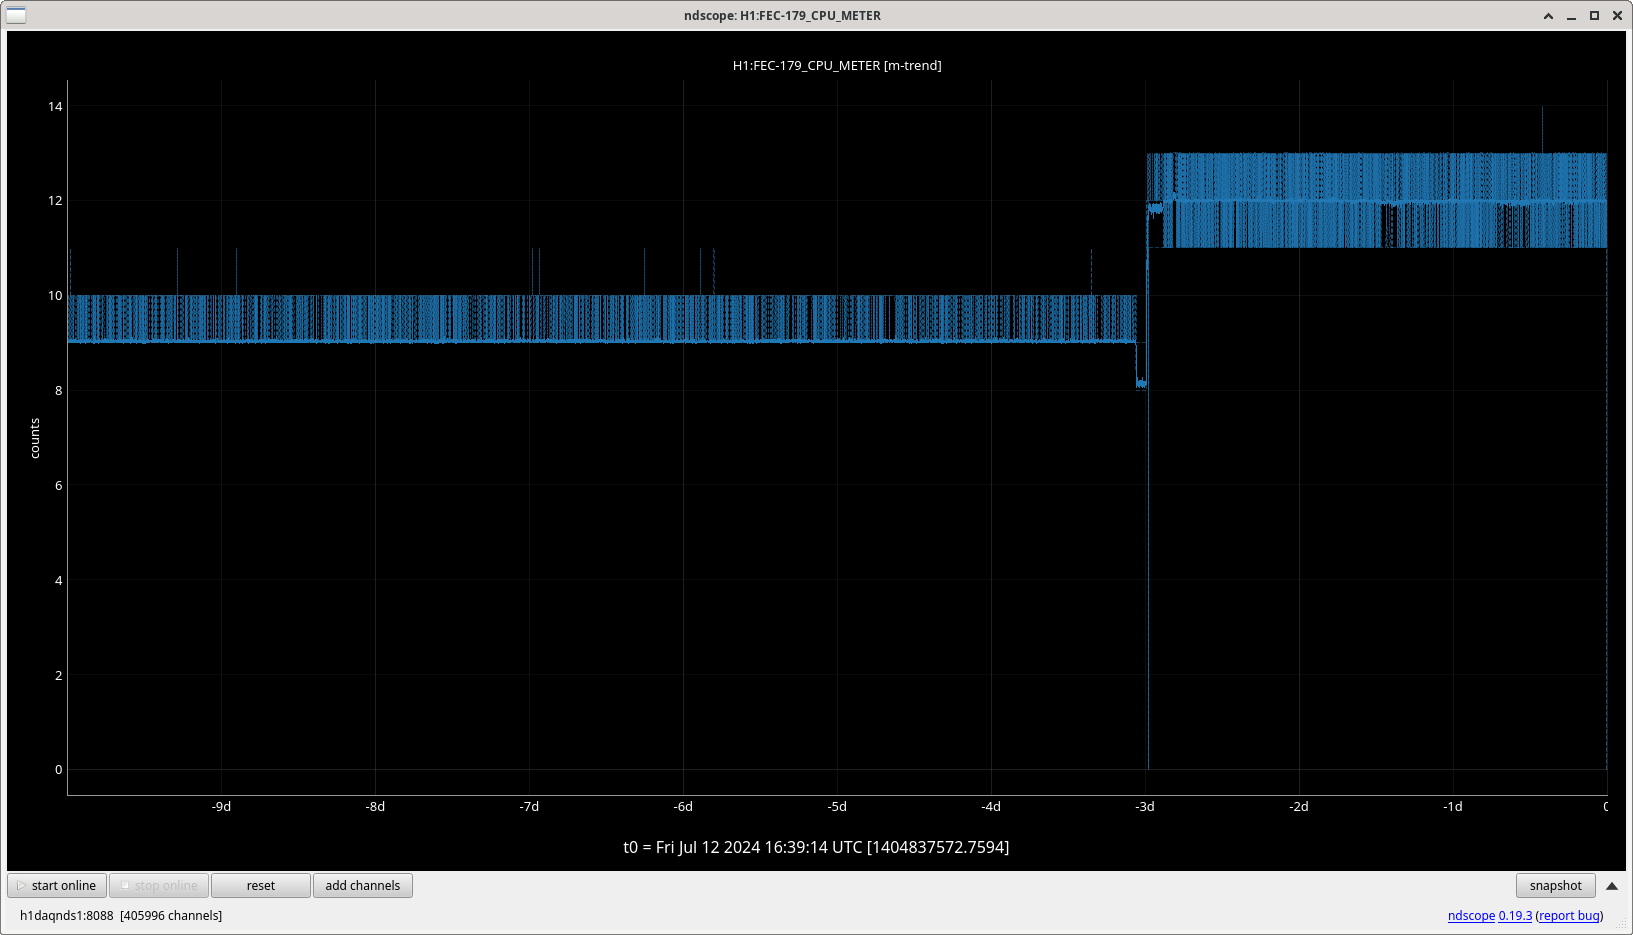Click the 0 y-axis tick label

(x=58, y=770)
